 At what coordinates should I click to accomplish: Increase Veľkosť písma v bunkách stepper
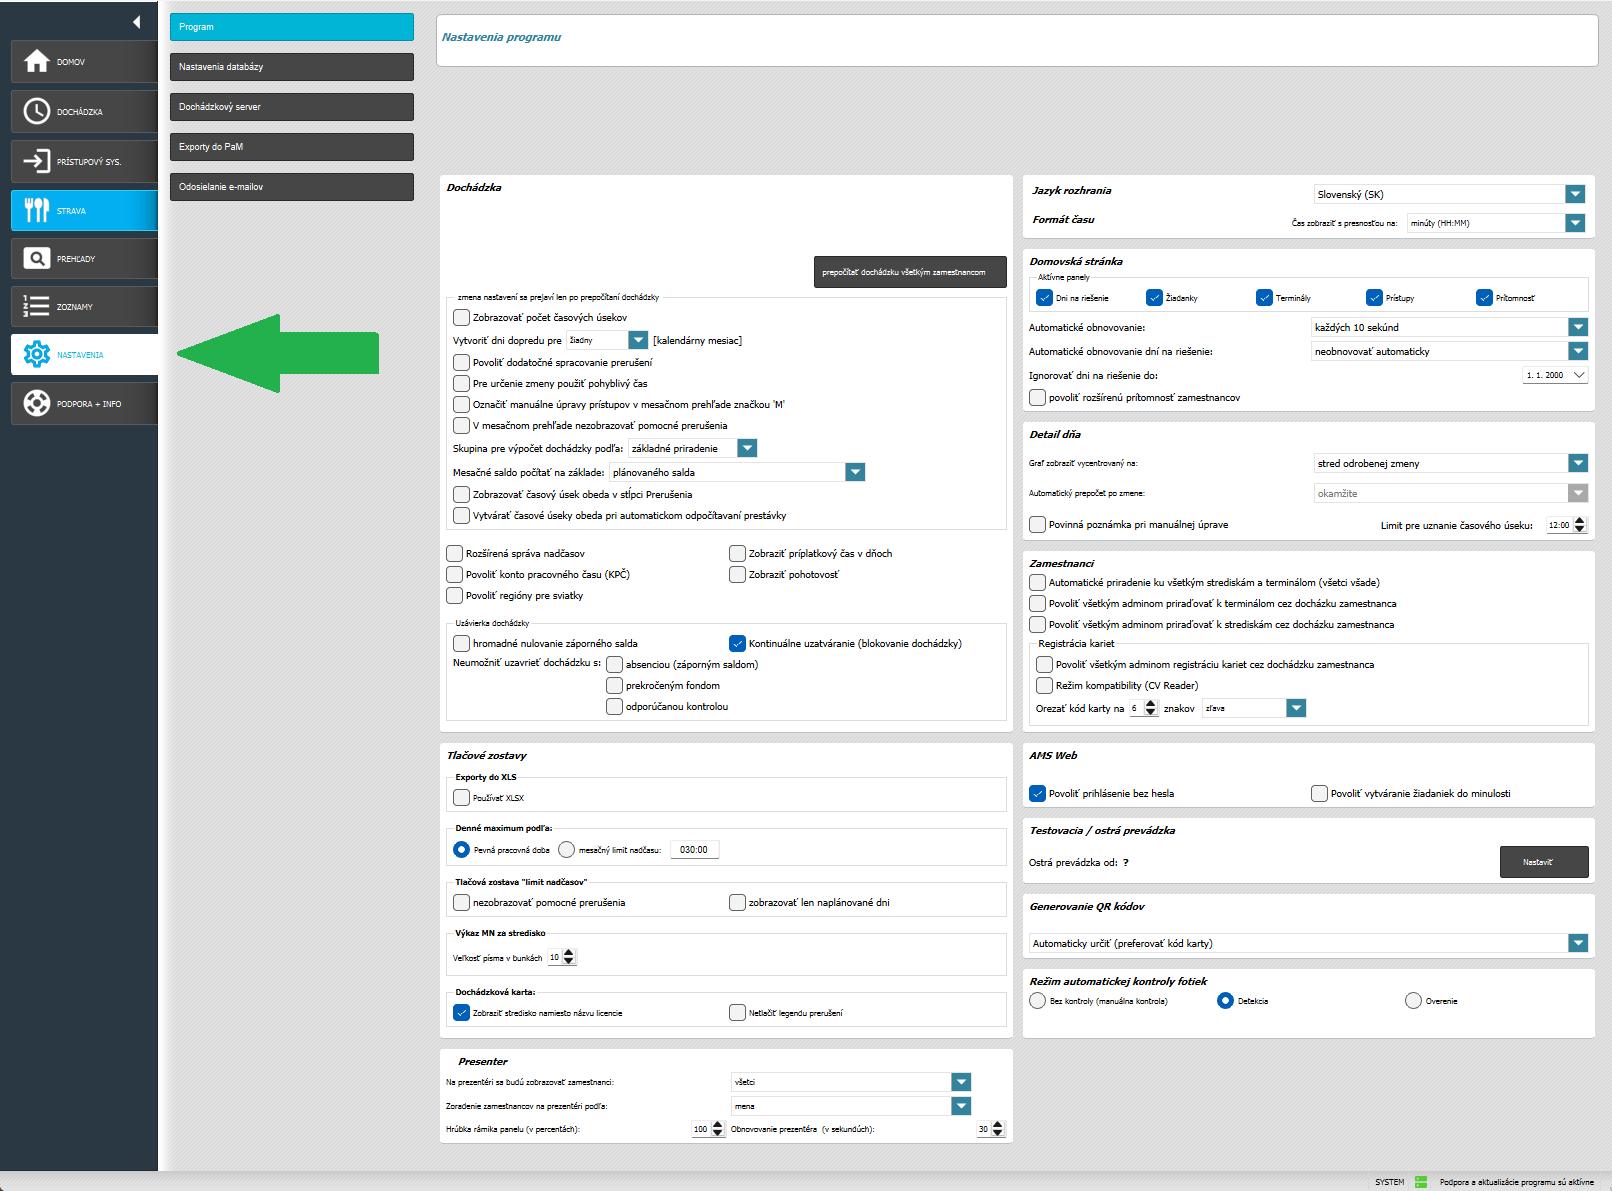coord(569,953)
